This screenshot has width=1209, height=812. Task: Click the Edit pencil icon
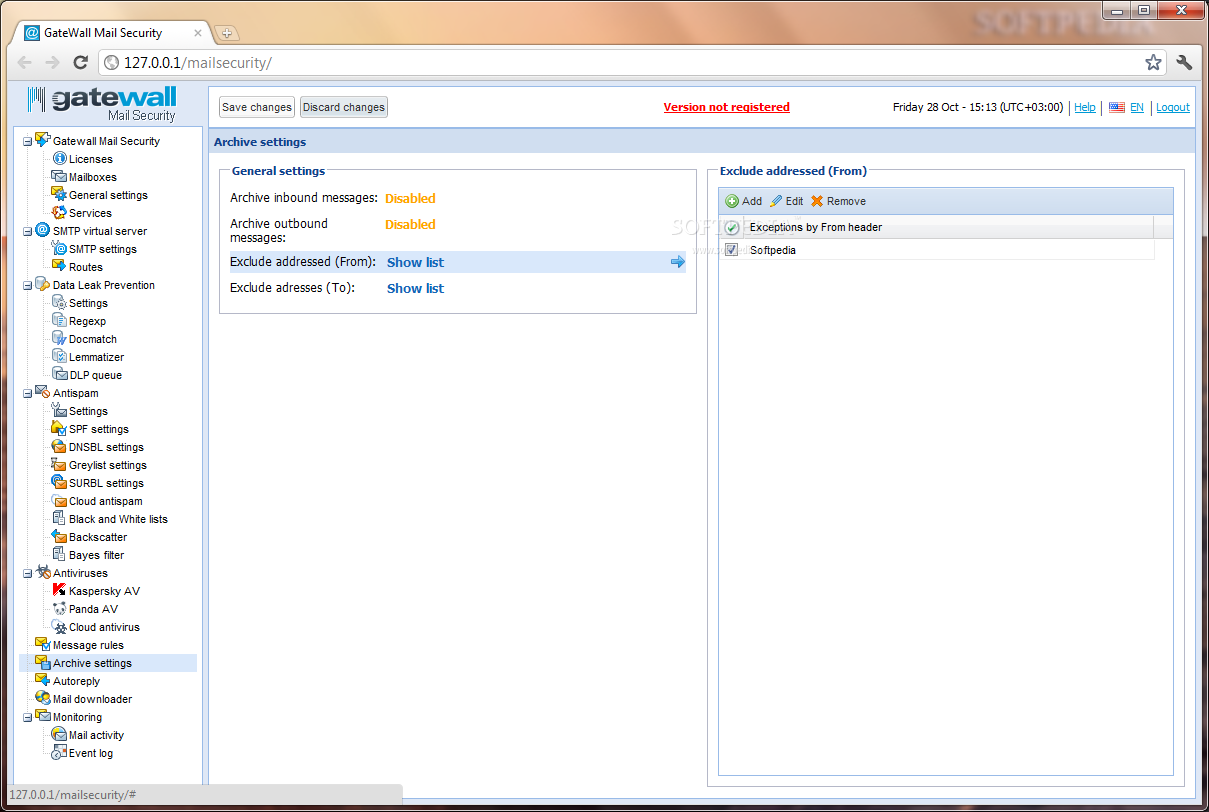776,201
